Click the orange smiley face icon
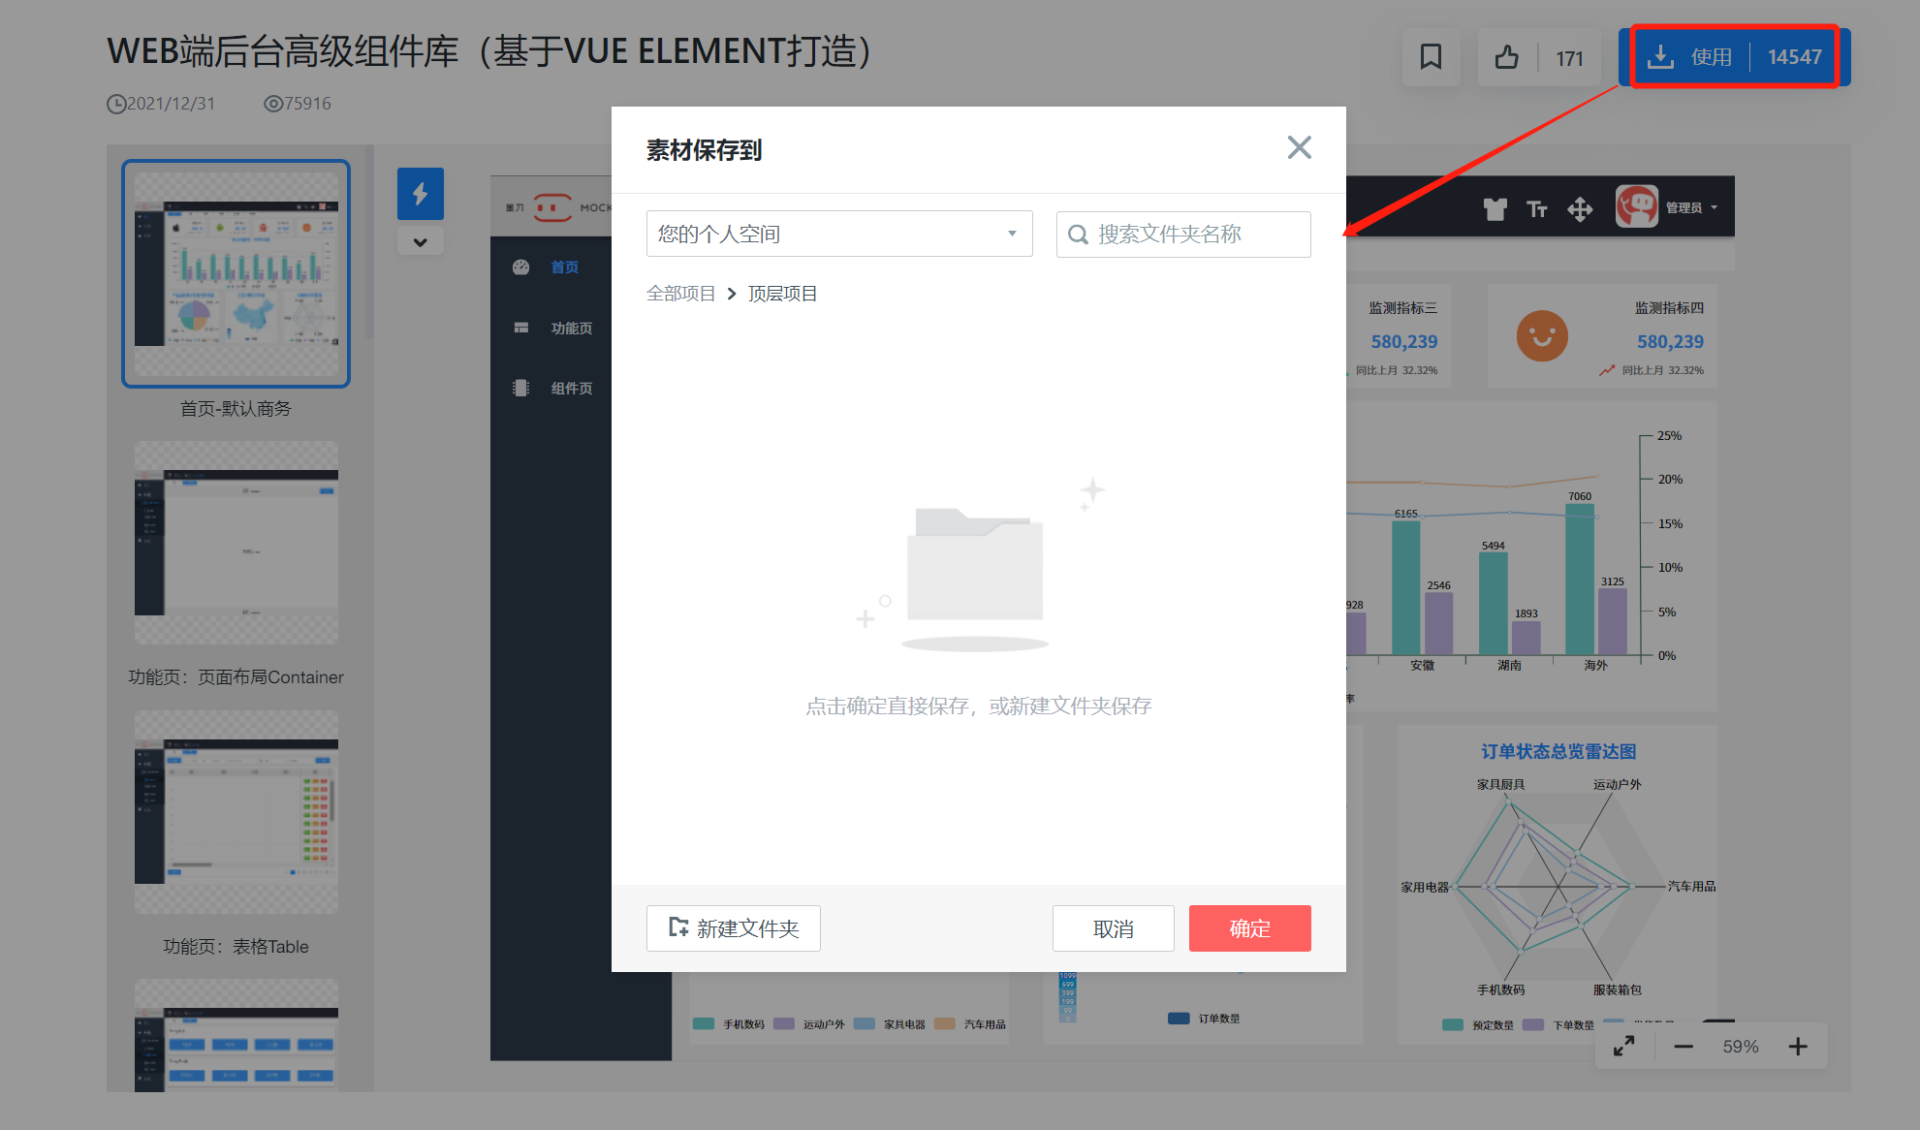The height and width of the screenshot is (1130, 1920). click(x=1542, y=336)
